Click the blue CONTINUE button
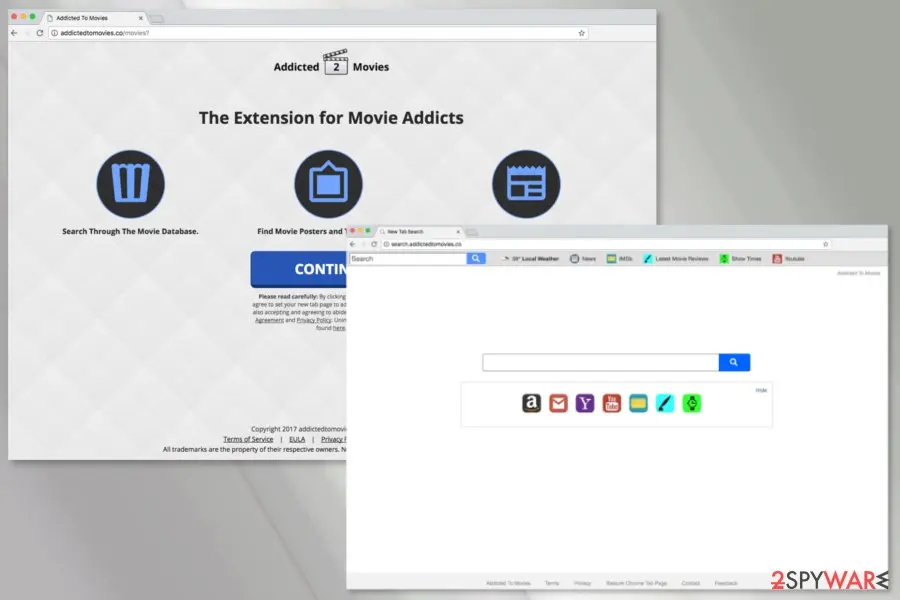 (x=298, y=269)
